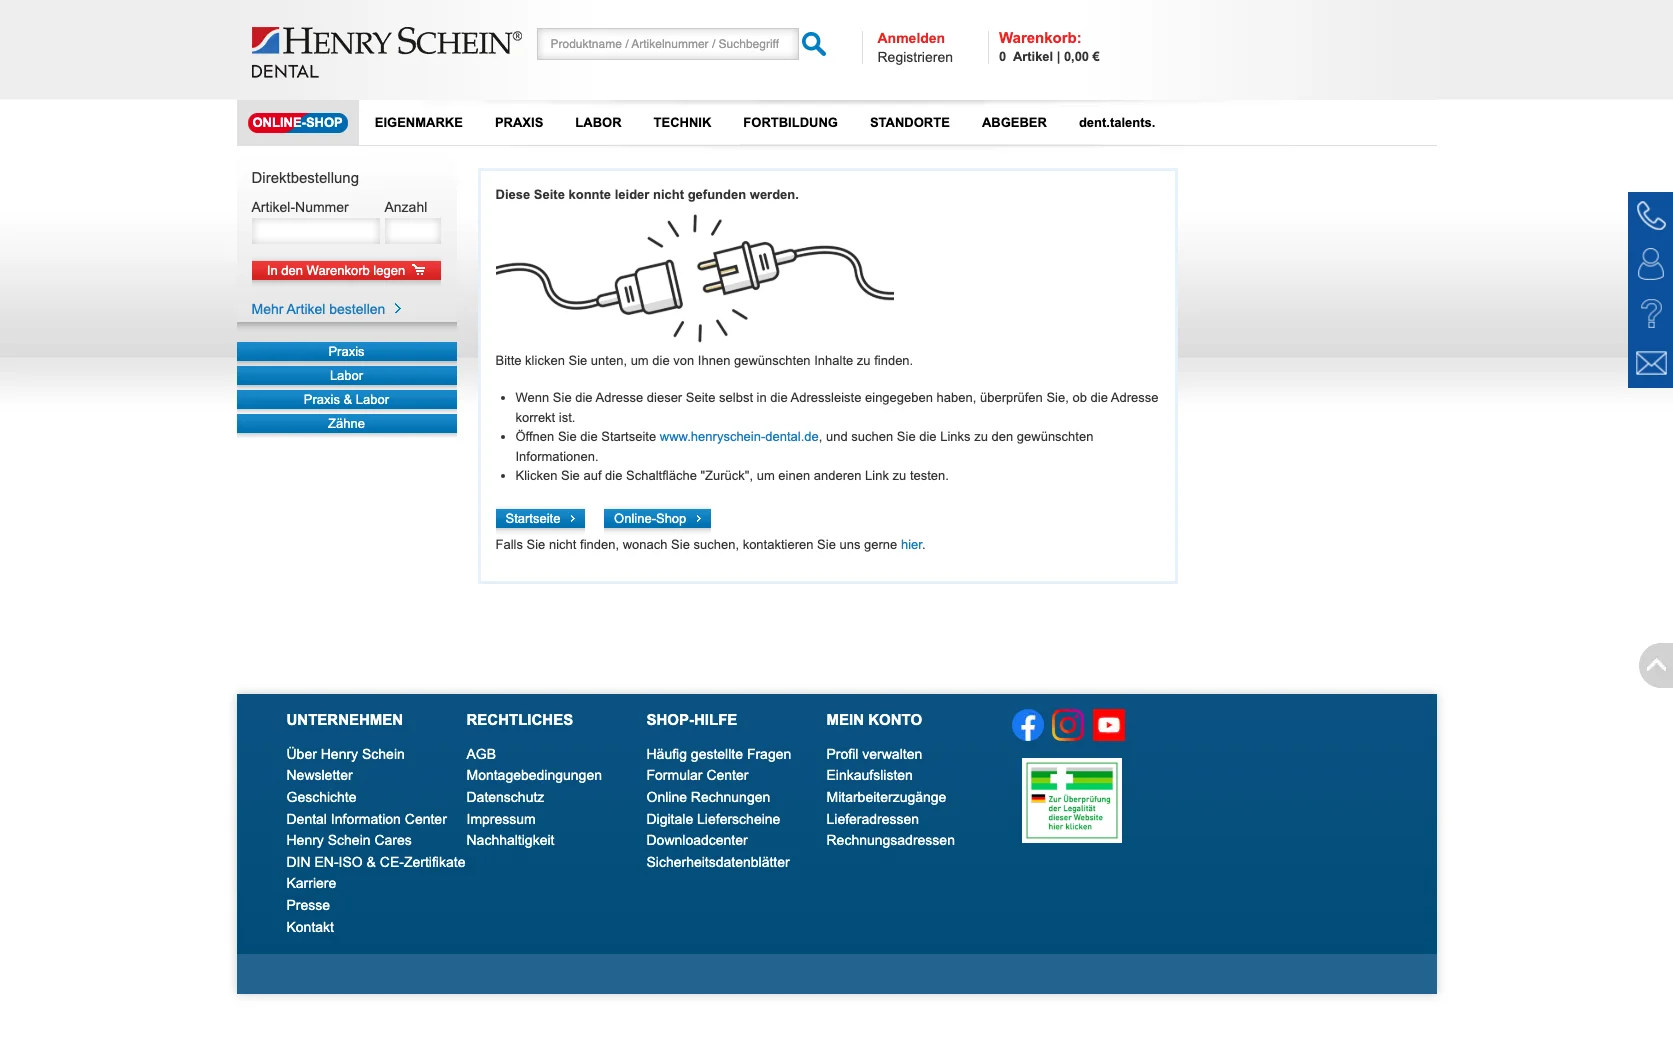This screenshot has height=1046, width=1673.
Task: Click the Anmelden login link
Action: tap(911, 38)
